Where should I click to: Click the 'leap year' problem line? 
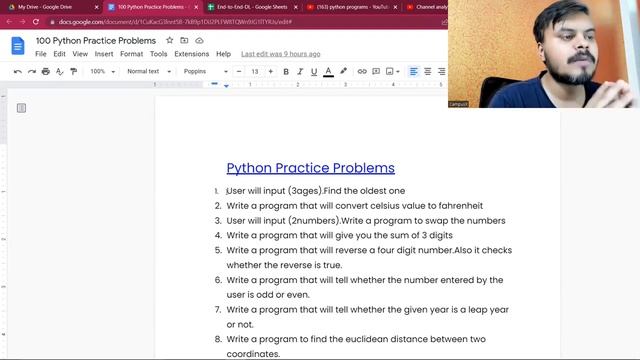coord(367,317)
